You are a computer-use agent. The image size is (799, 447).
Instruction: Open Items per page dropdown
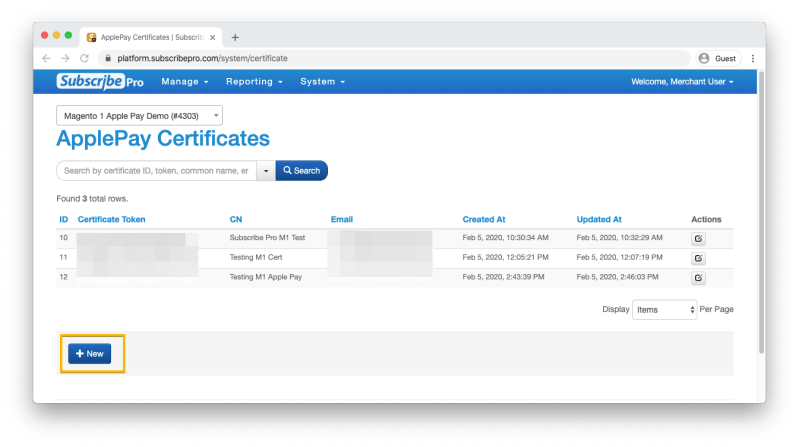click(664, 310)
